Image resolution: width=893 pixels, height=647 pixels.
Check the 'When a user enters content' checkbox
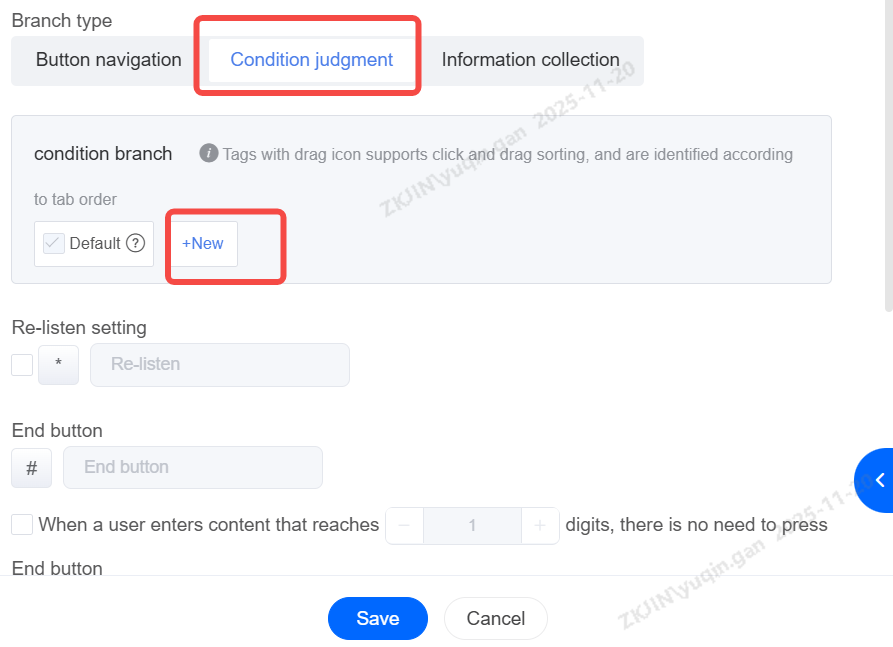[x=22, y=524]
